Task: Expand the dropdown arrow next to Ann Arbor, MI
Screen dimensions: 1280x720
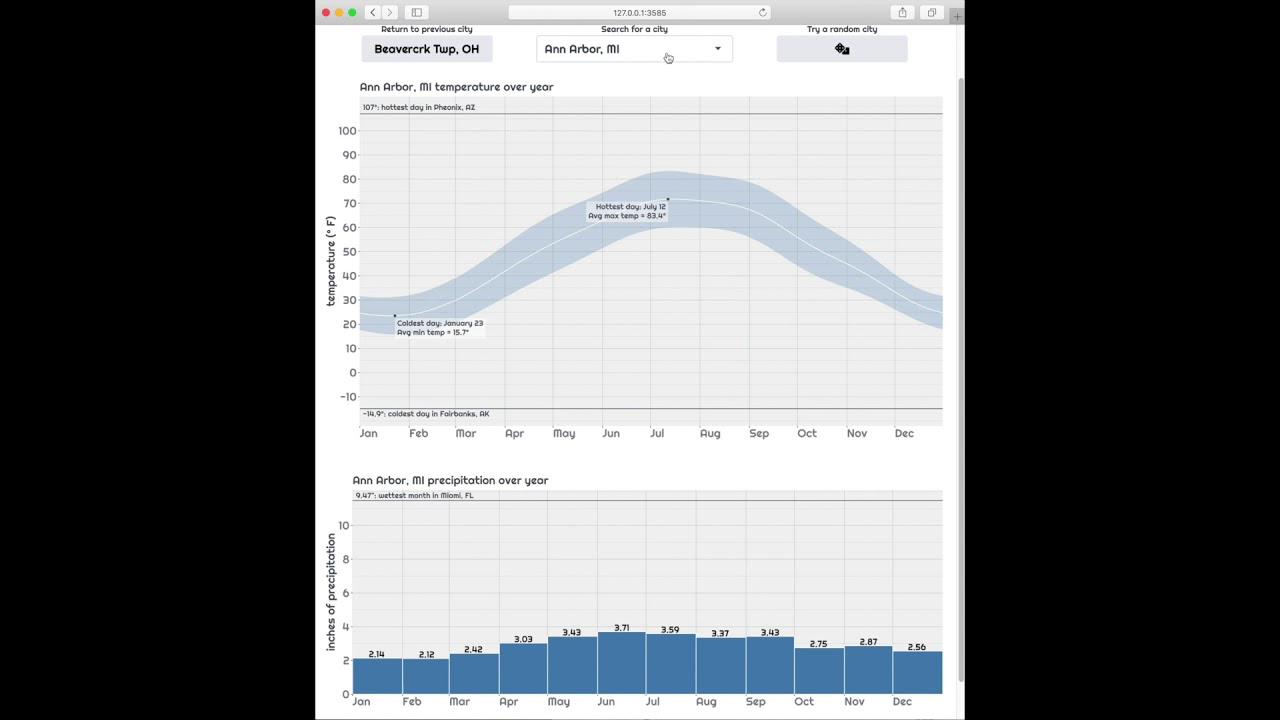Action: tap(717, 48)
